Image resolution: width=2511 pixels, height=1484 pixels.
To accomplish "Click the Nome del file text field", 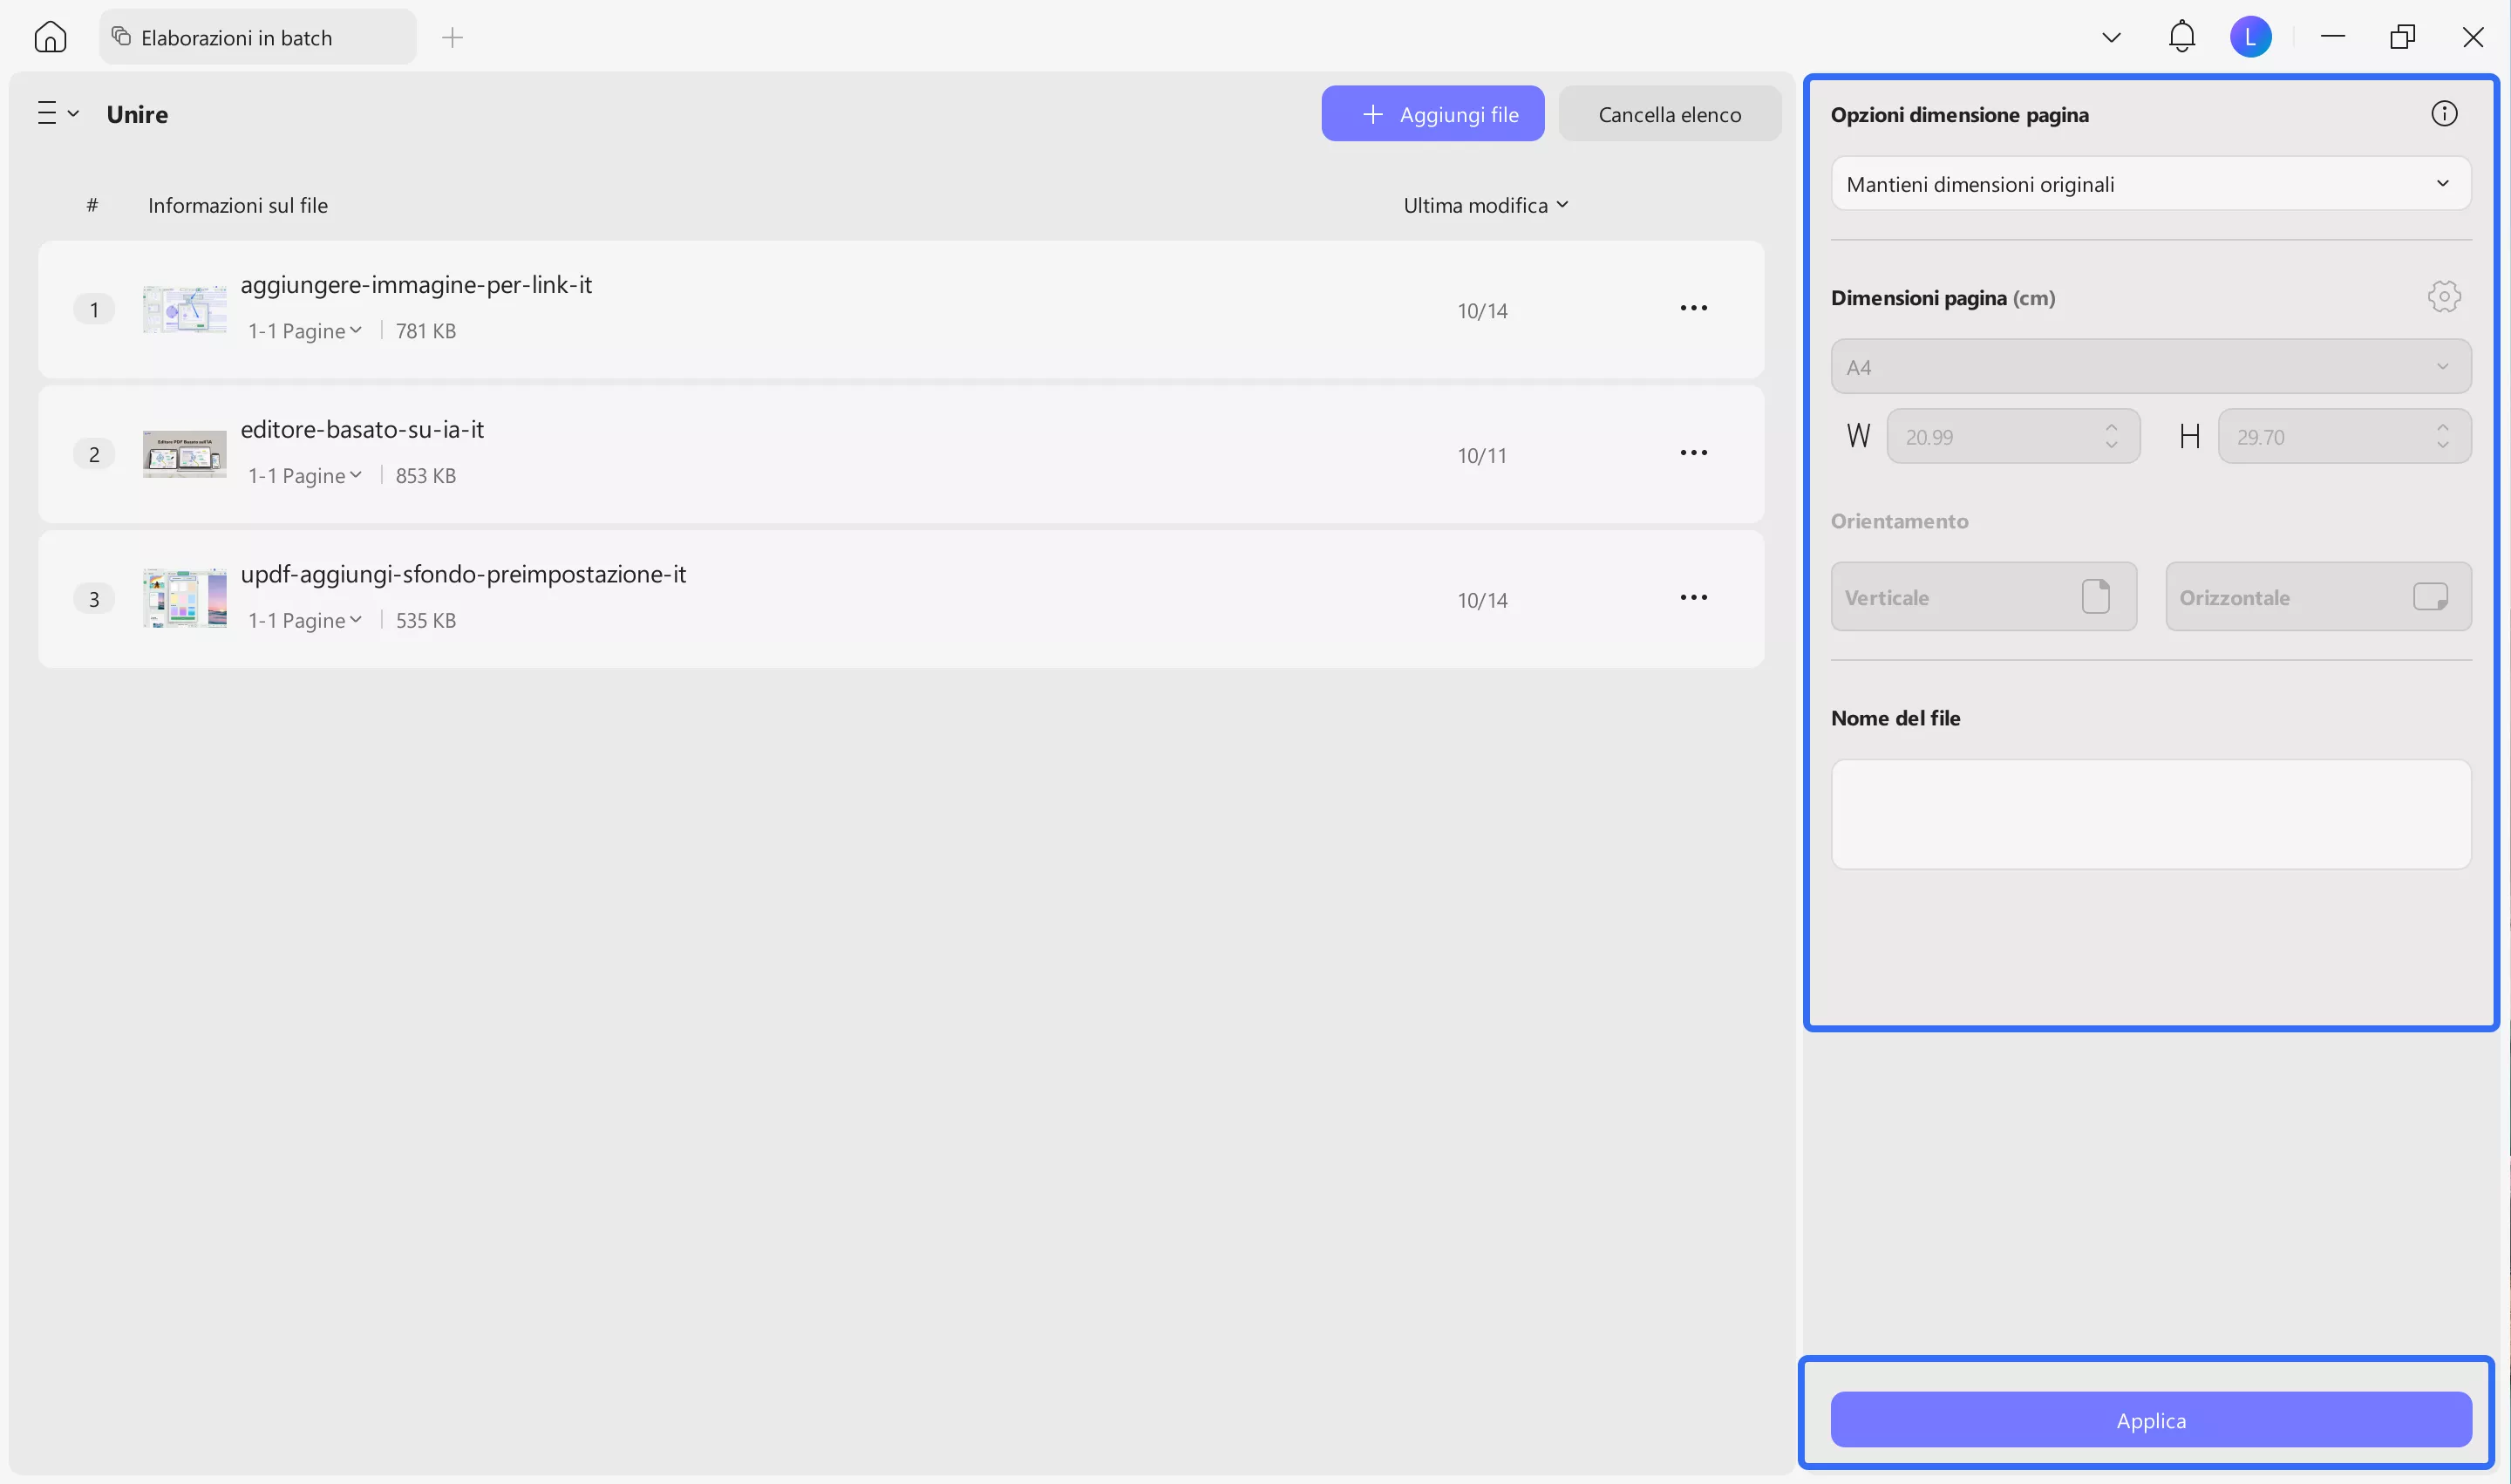I will click(2150, 814).
